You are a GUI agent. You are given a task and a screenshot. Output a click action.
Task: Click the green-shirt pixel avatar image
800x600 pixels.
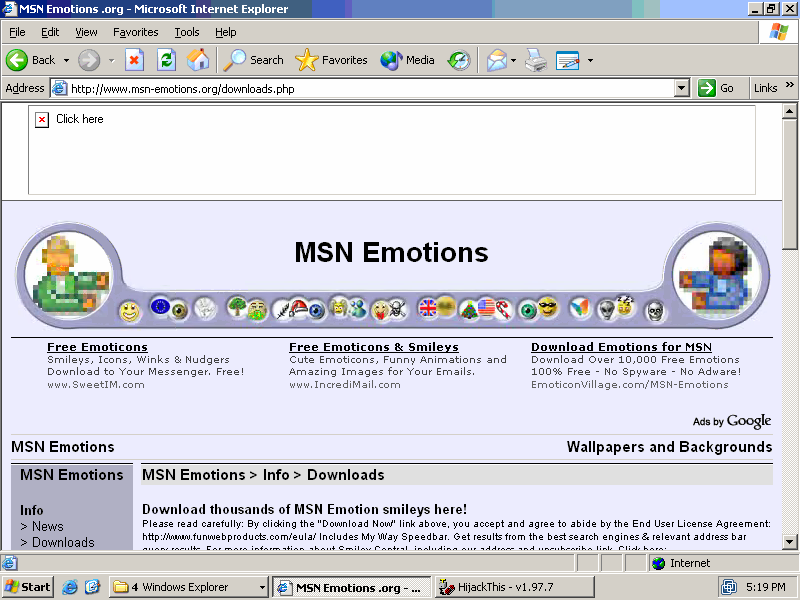(x=69, y=275)
